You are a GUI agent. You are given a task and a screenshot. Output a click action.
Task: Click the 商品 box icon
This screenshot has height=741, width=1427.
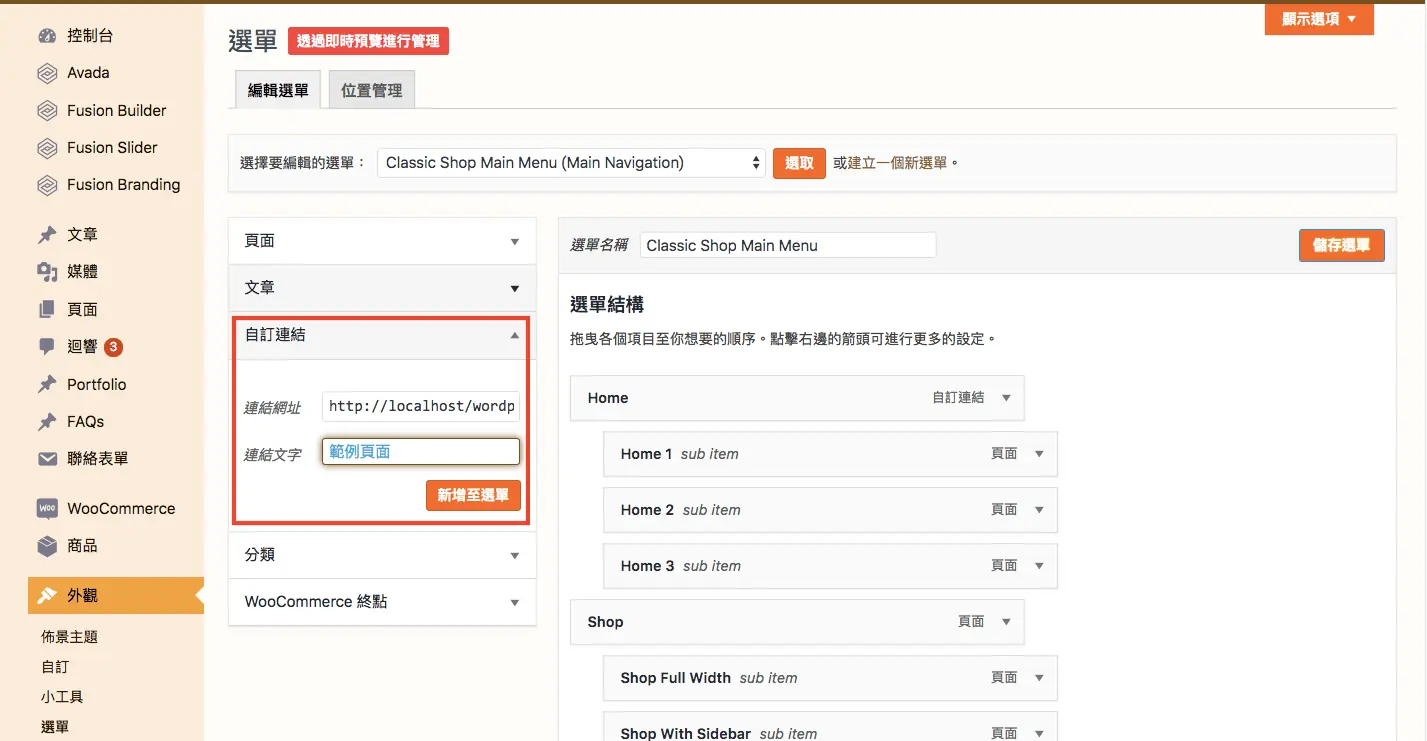(x=47, y=546)
